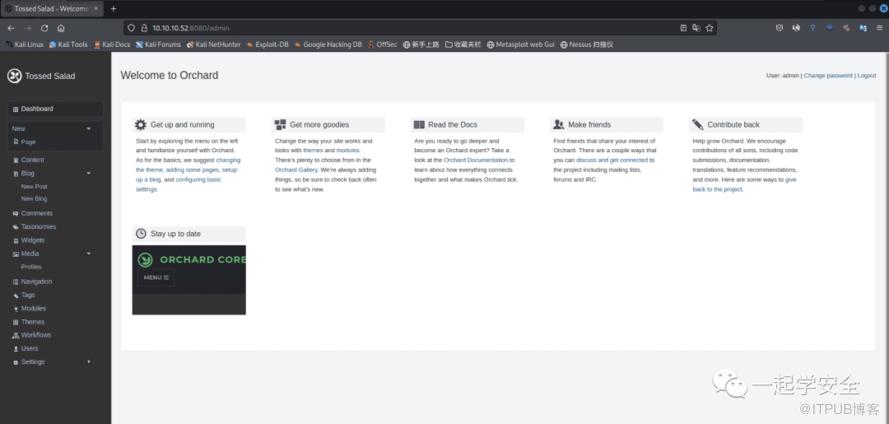Open the Comments admin page
Viewport: 889px width, 424px height.
point(36,213)
